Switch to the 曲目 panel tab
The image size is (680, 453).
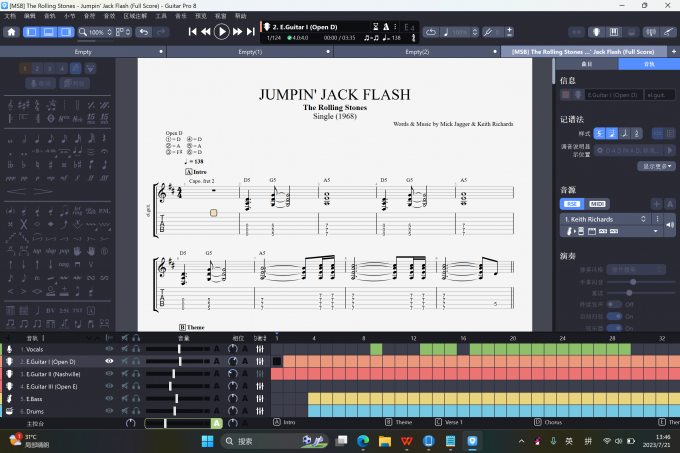(x=586, y=63)
